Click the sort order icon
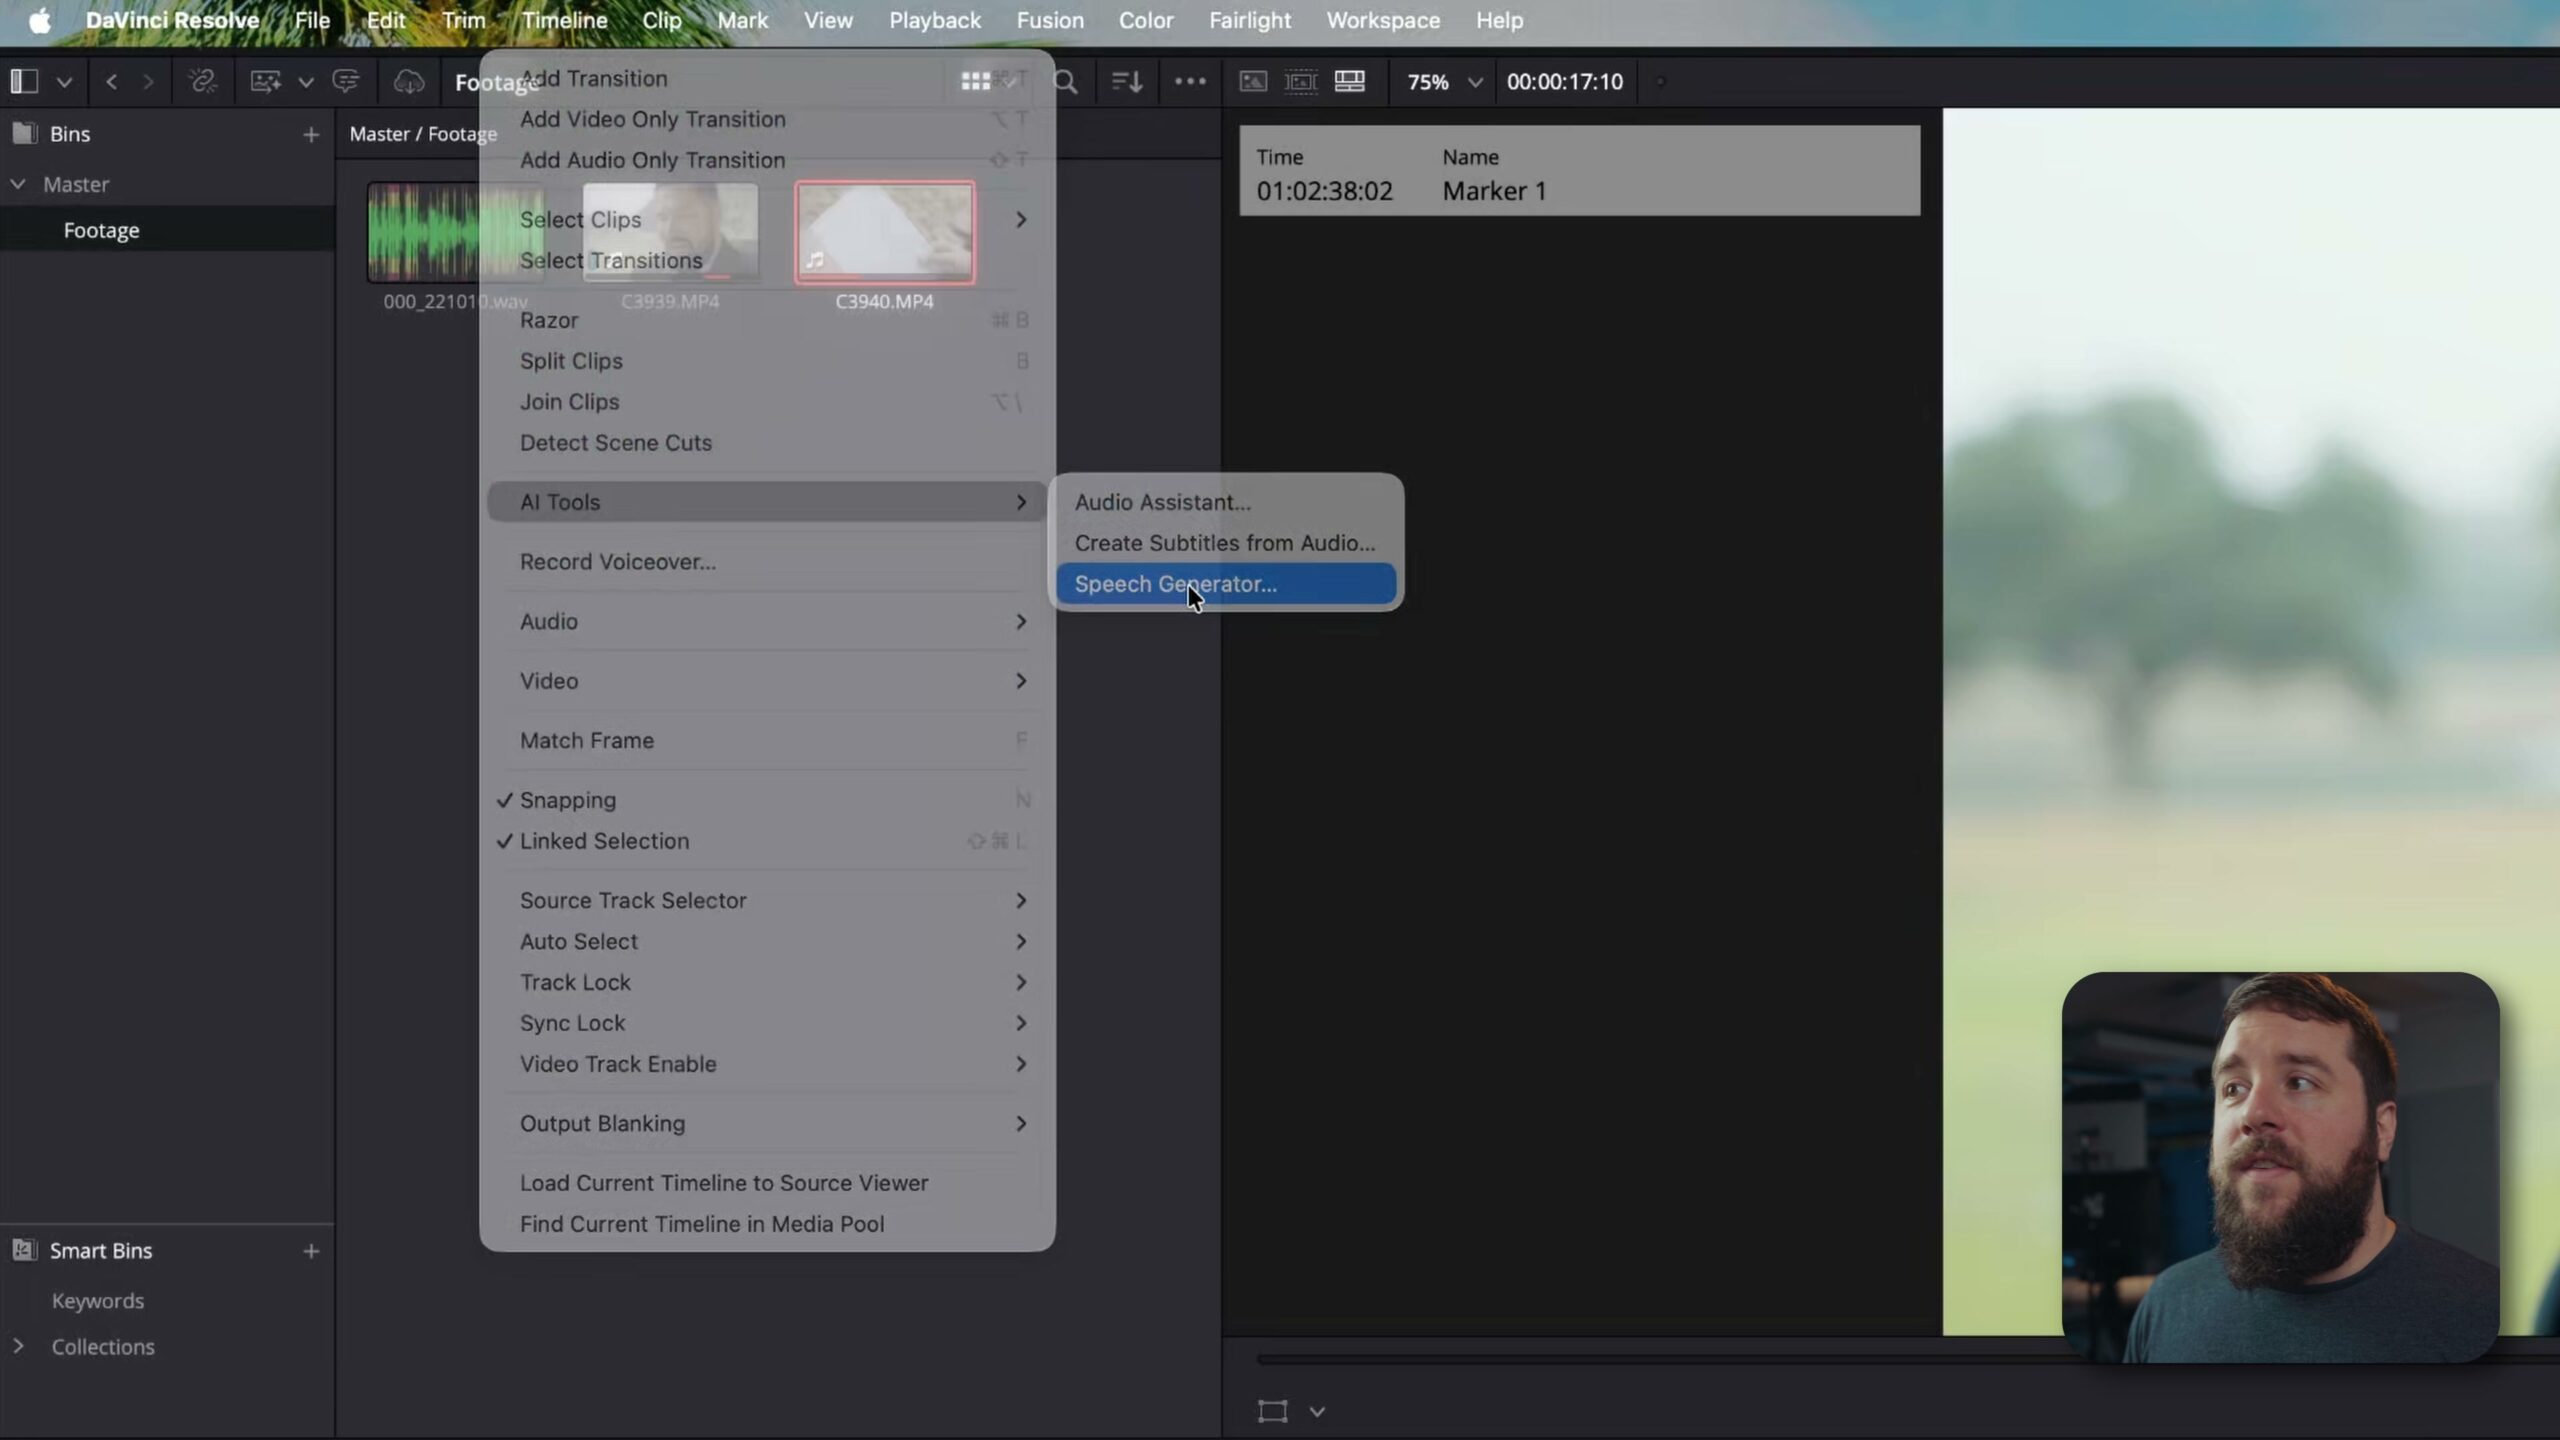This screenshot has width=2560, height=1440. coord(1127,81)
